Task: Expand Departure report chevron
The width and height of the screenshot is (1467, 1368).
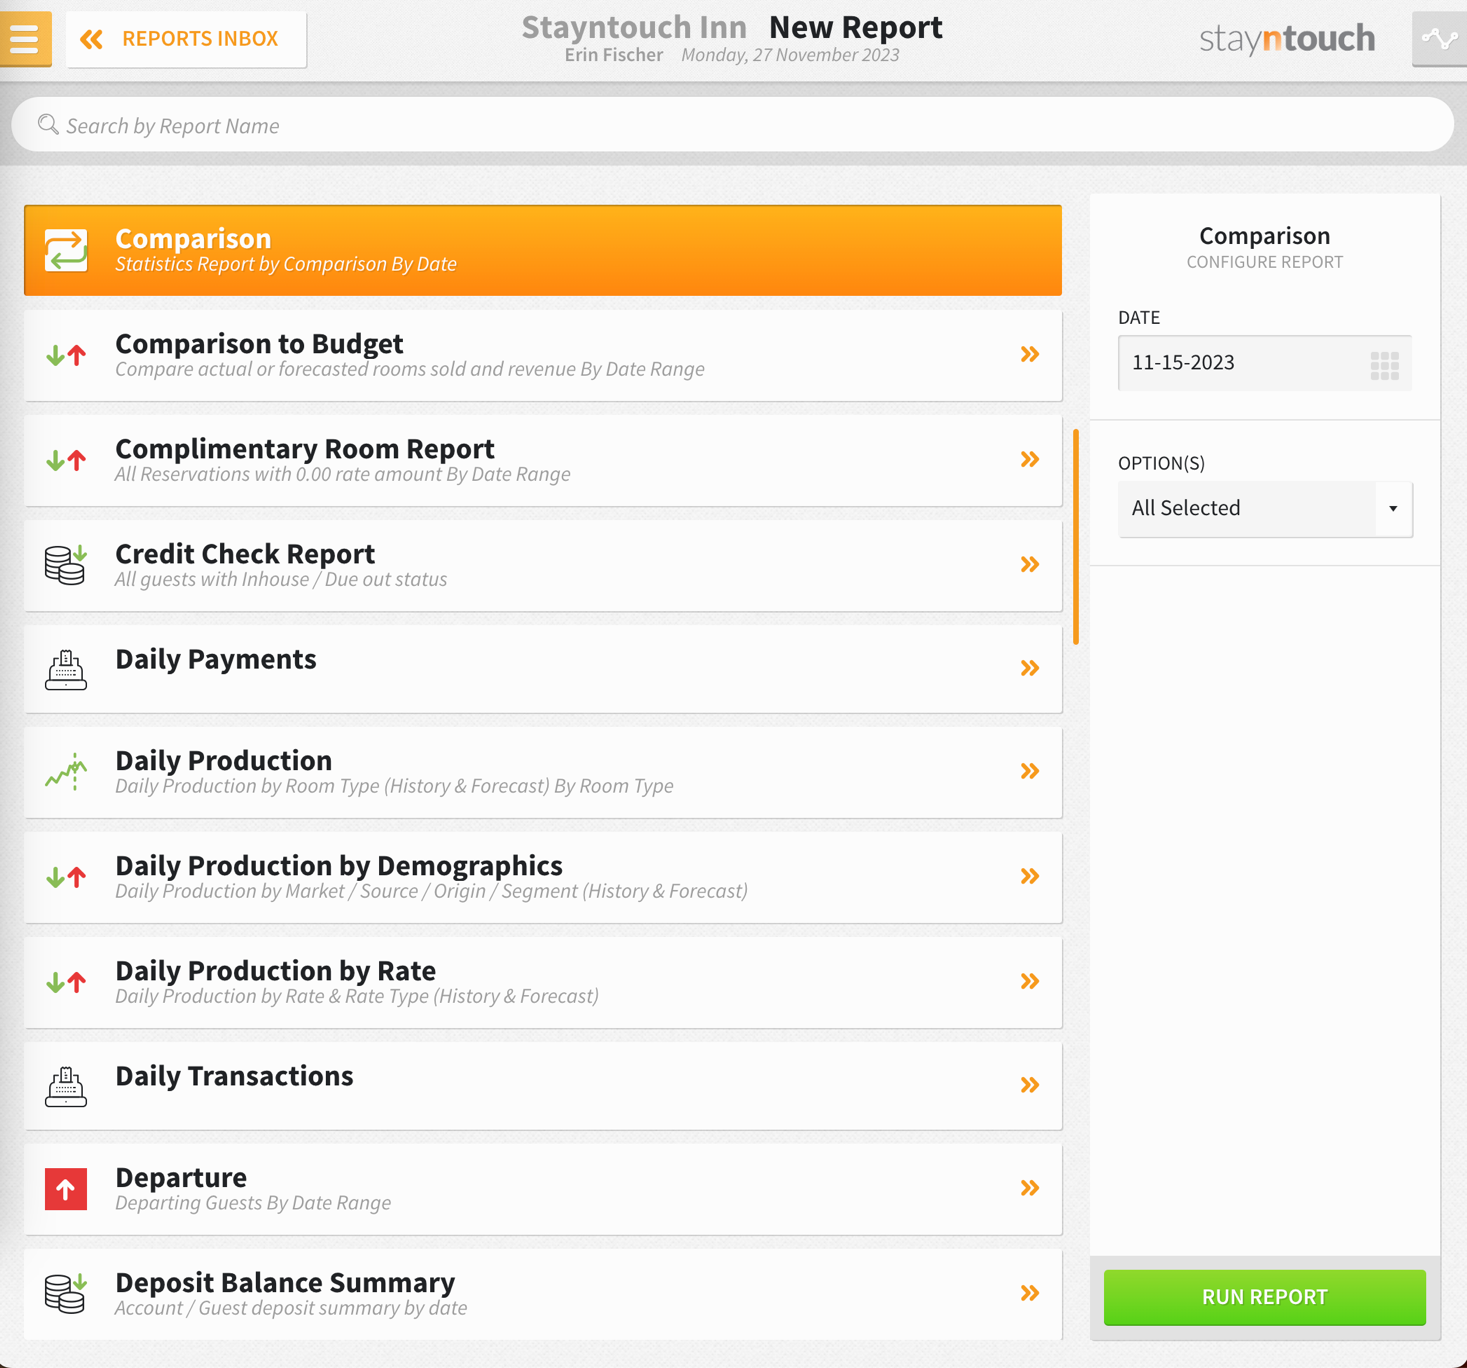Action: pos(1030,1188)
